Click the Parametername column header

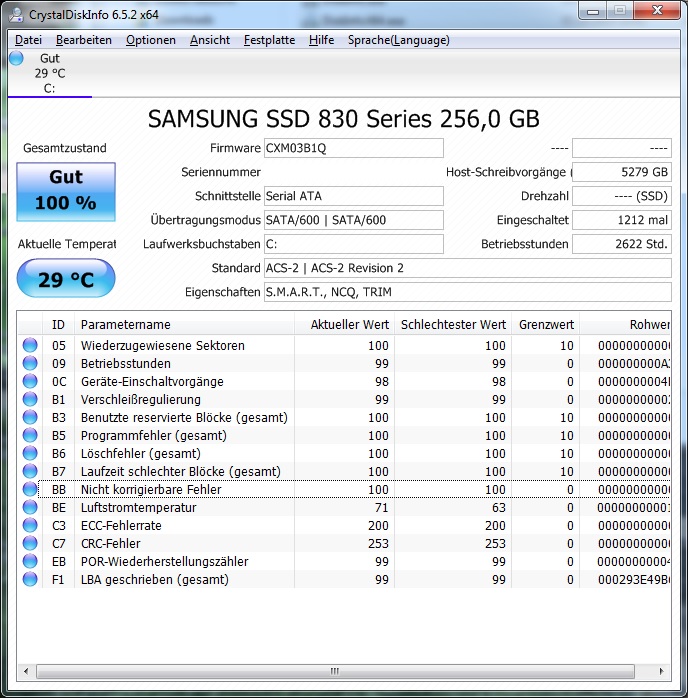(184, 325)
